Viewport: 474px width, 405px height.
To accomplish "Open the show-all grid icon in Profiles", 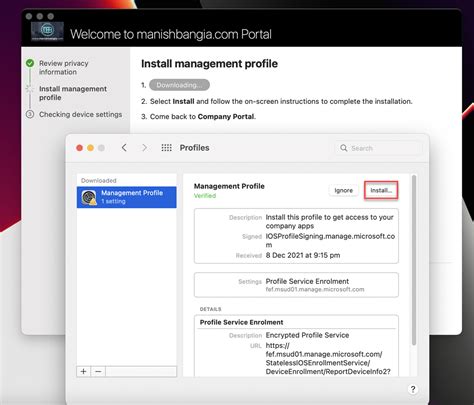I will click(166, 148).
